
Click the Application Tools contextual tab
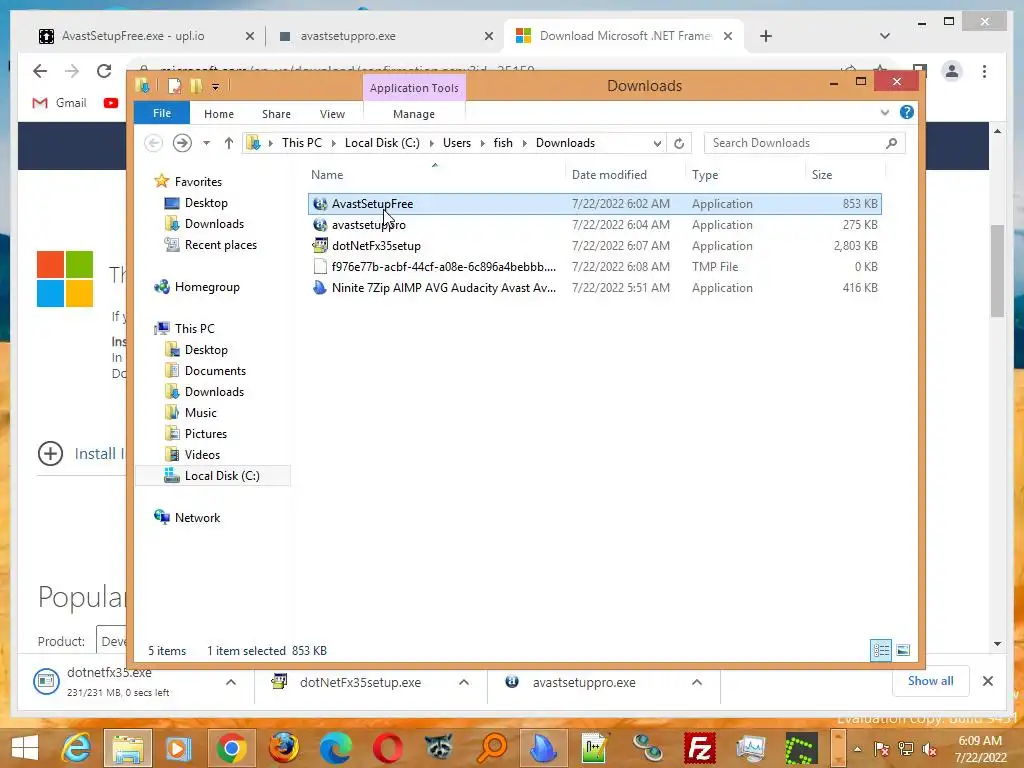(413, 88)
